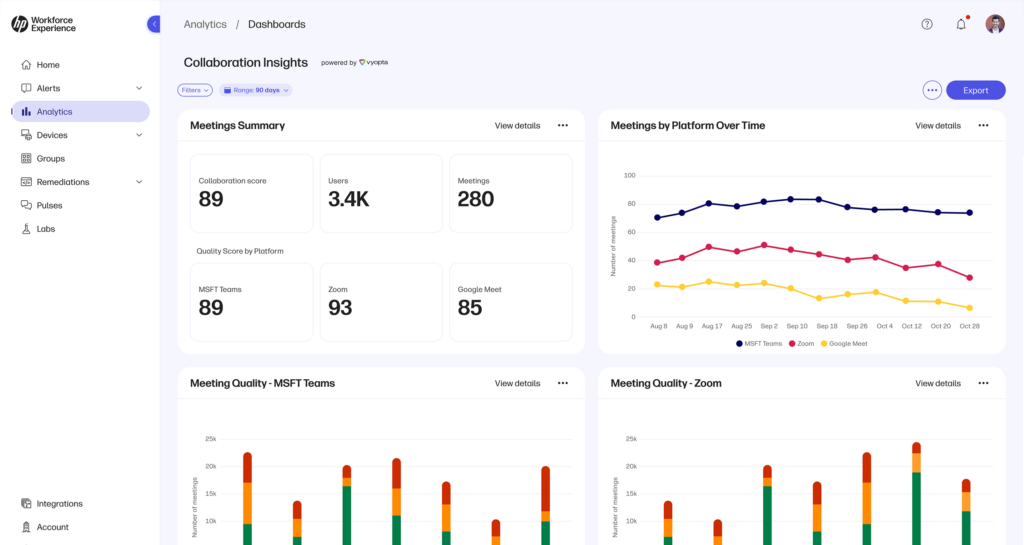Image resolution: width=1024 pixels, height=545 pixels.
Task: Click the Quality Score by Platform label
Action: (x=240, y=251)
